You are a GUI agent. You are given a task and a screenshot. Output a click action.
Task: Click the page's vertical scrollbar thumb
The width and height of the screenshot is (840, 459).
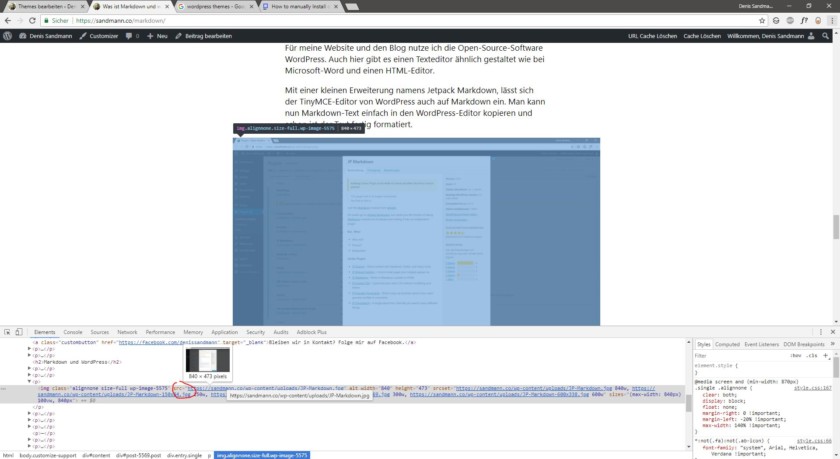click(x=836, y=225)
